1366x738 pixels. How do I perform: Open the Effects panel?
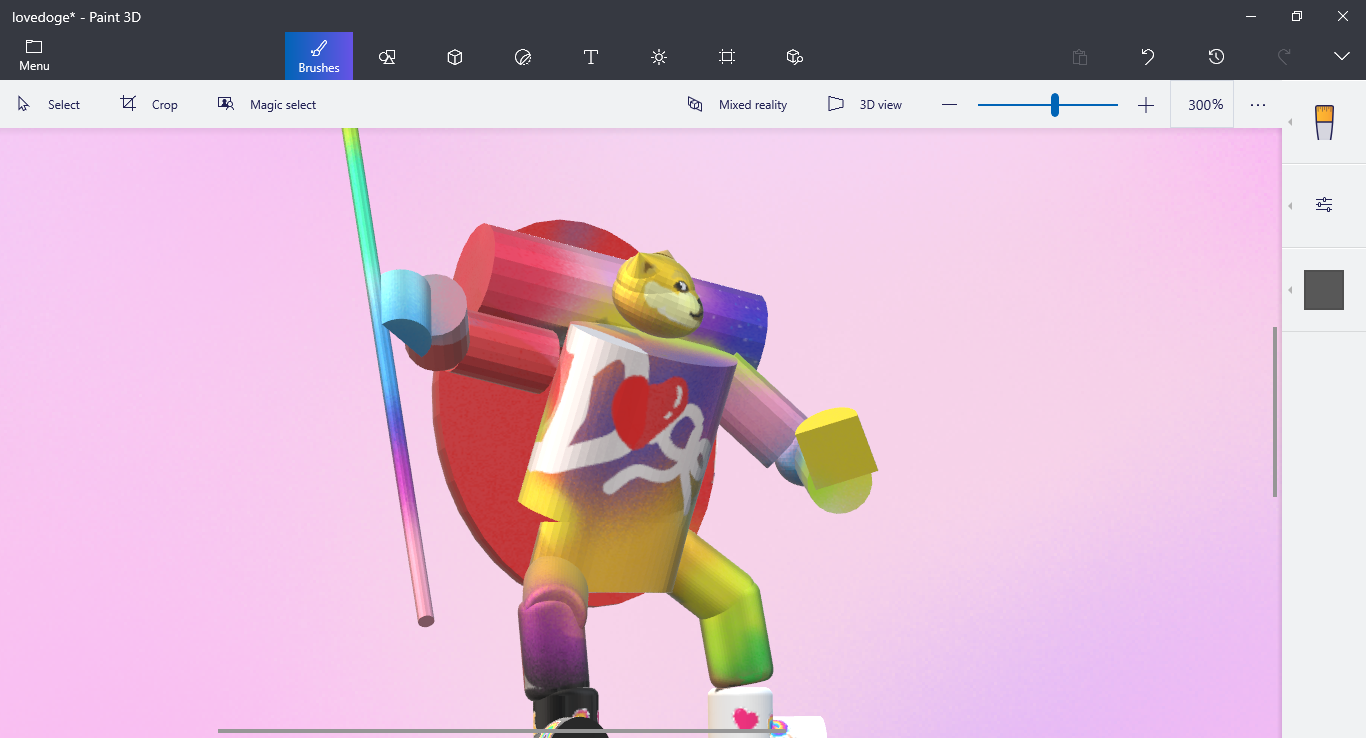coord(659,57)
